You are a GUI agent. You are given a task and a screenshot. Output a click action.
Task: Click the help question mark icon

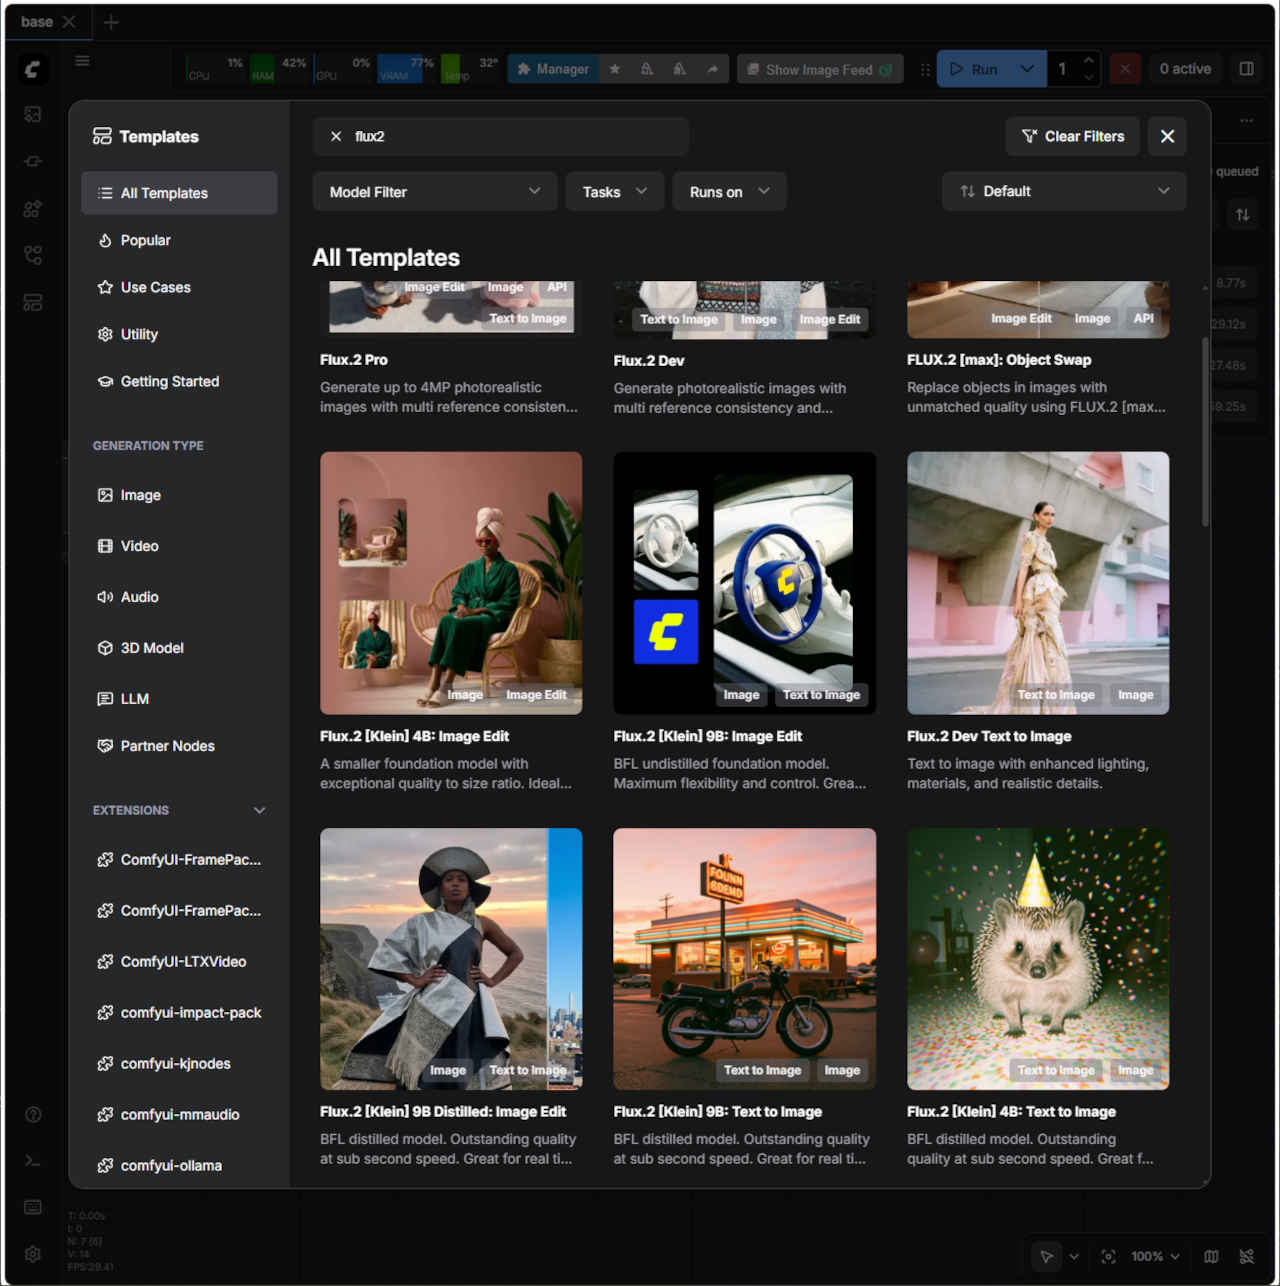[x=33, y=1114]
